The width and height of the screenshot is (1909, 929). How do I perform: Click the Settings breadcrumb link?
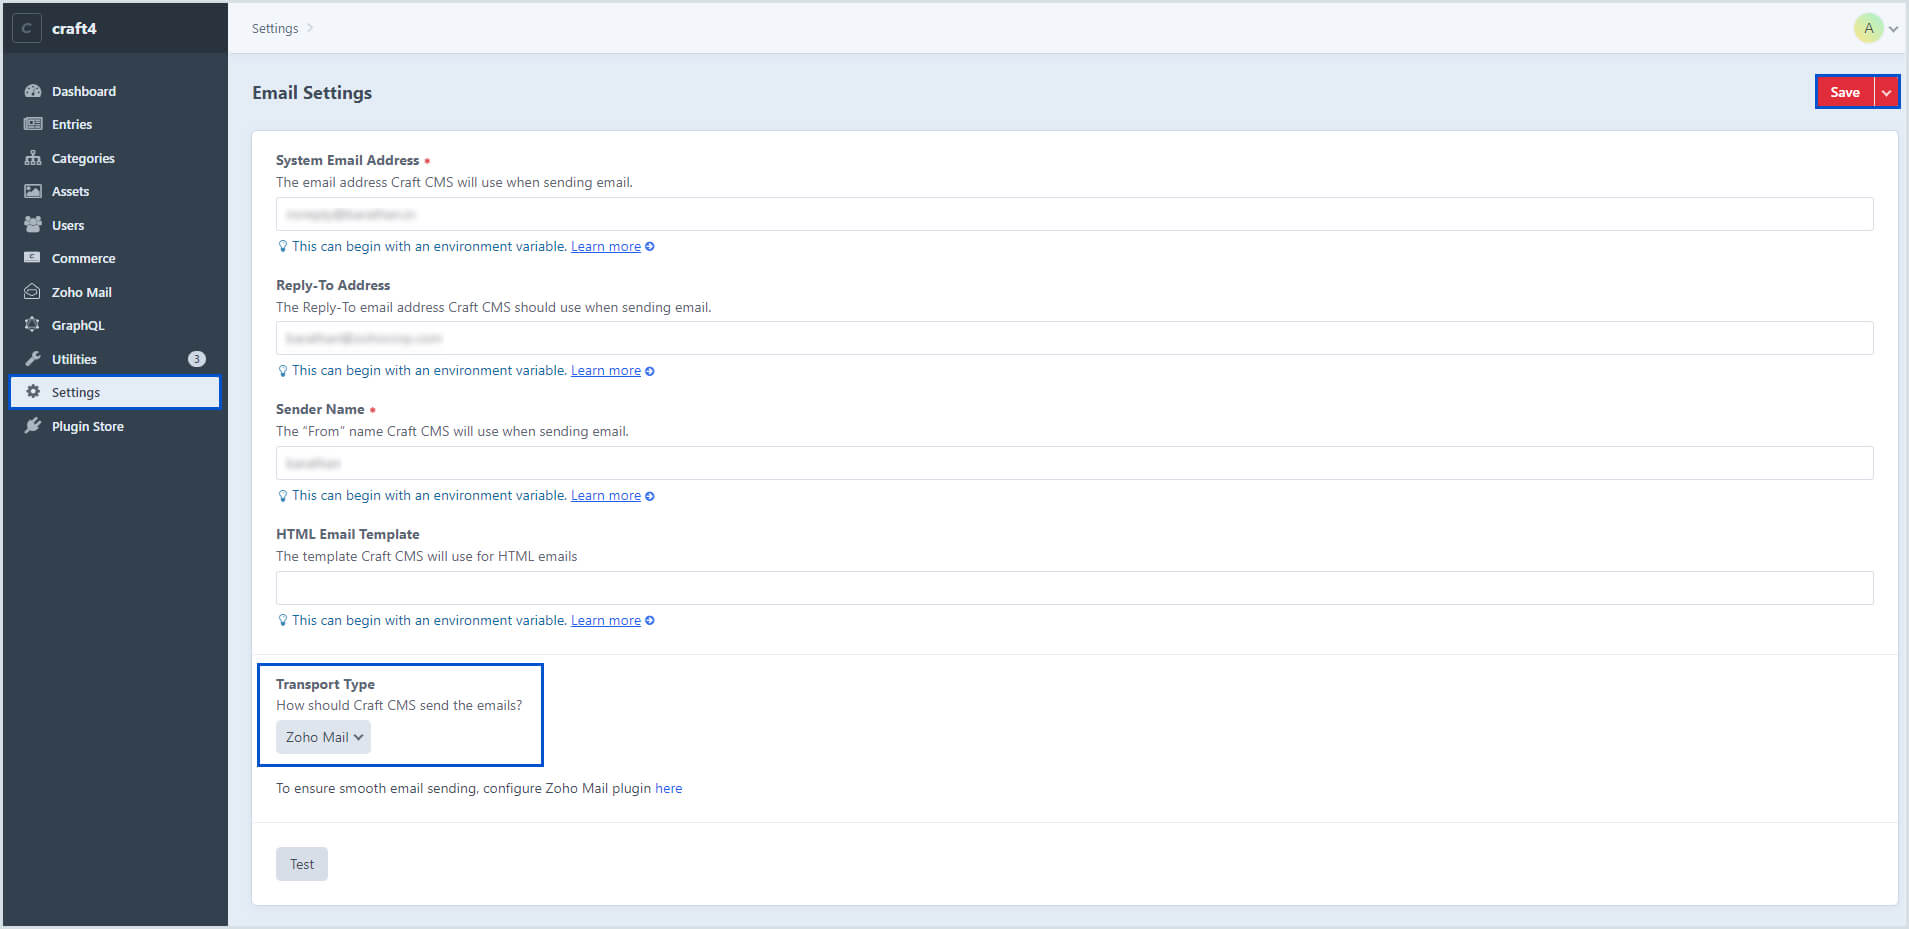click(x=275, y=28)
